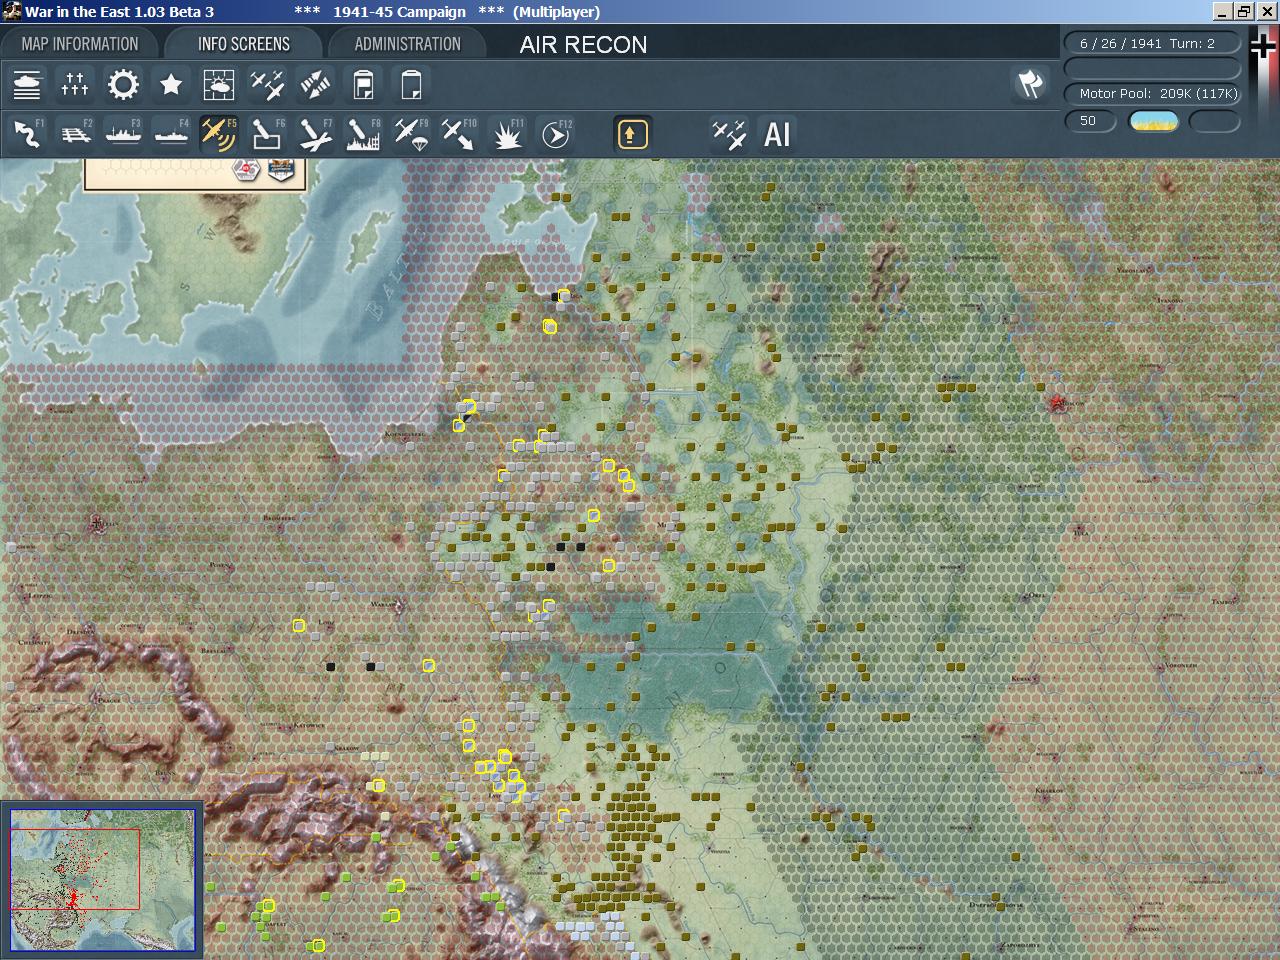Open the losses screen with crosses icon
The height and width of the screenshot is (960, 1280).
pyautogui.click(x=75, y=85)
